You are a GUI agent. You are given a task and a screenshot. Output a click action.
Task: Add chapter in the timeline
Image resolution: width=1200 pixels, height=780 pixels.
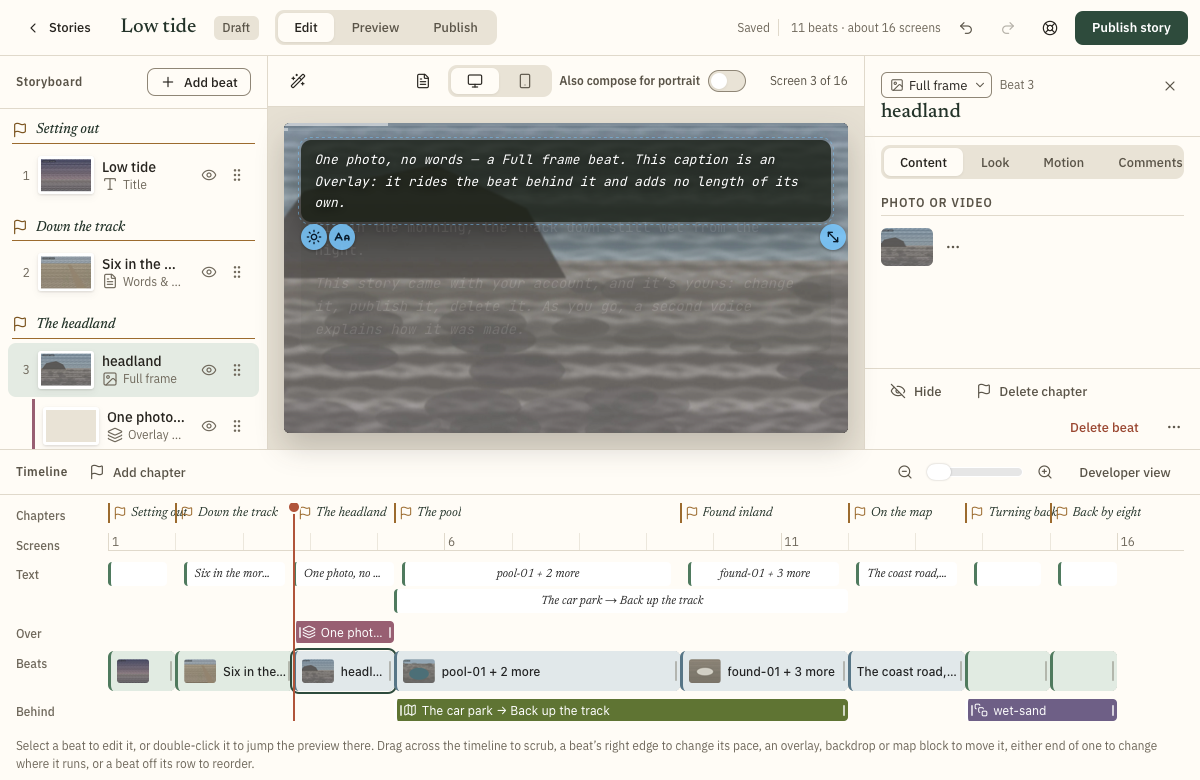coord(138,472)
